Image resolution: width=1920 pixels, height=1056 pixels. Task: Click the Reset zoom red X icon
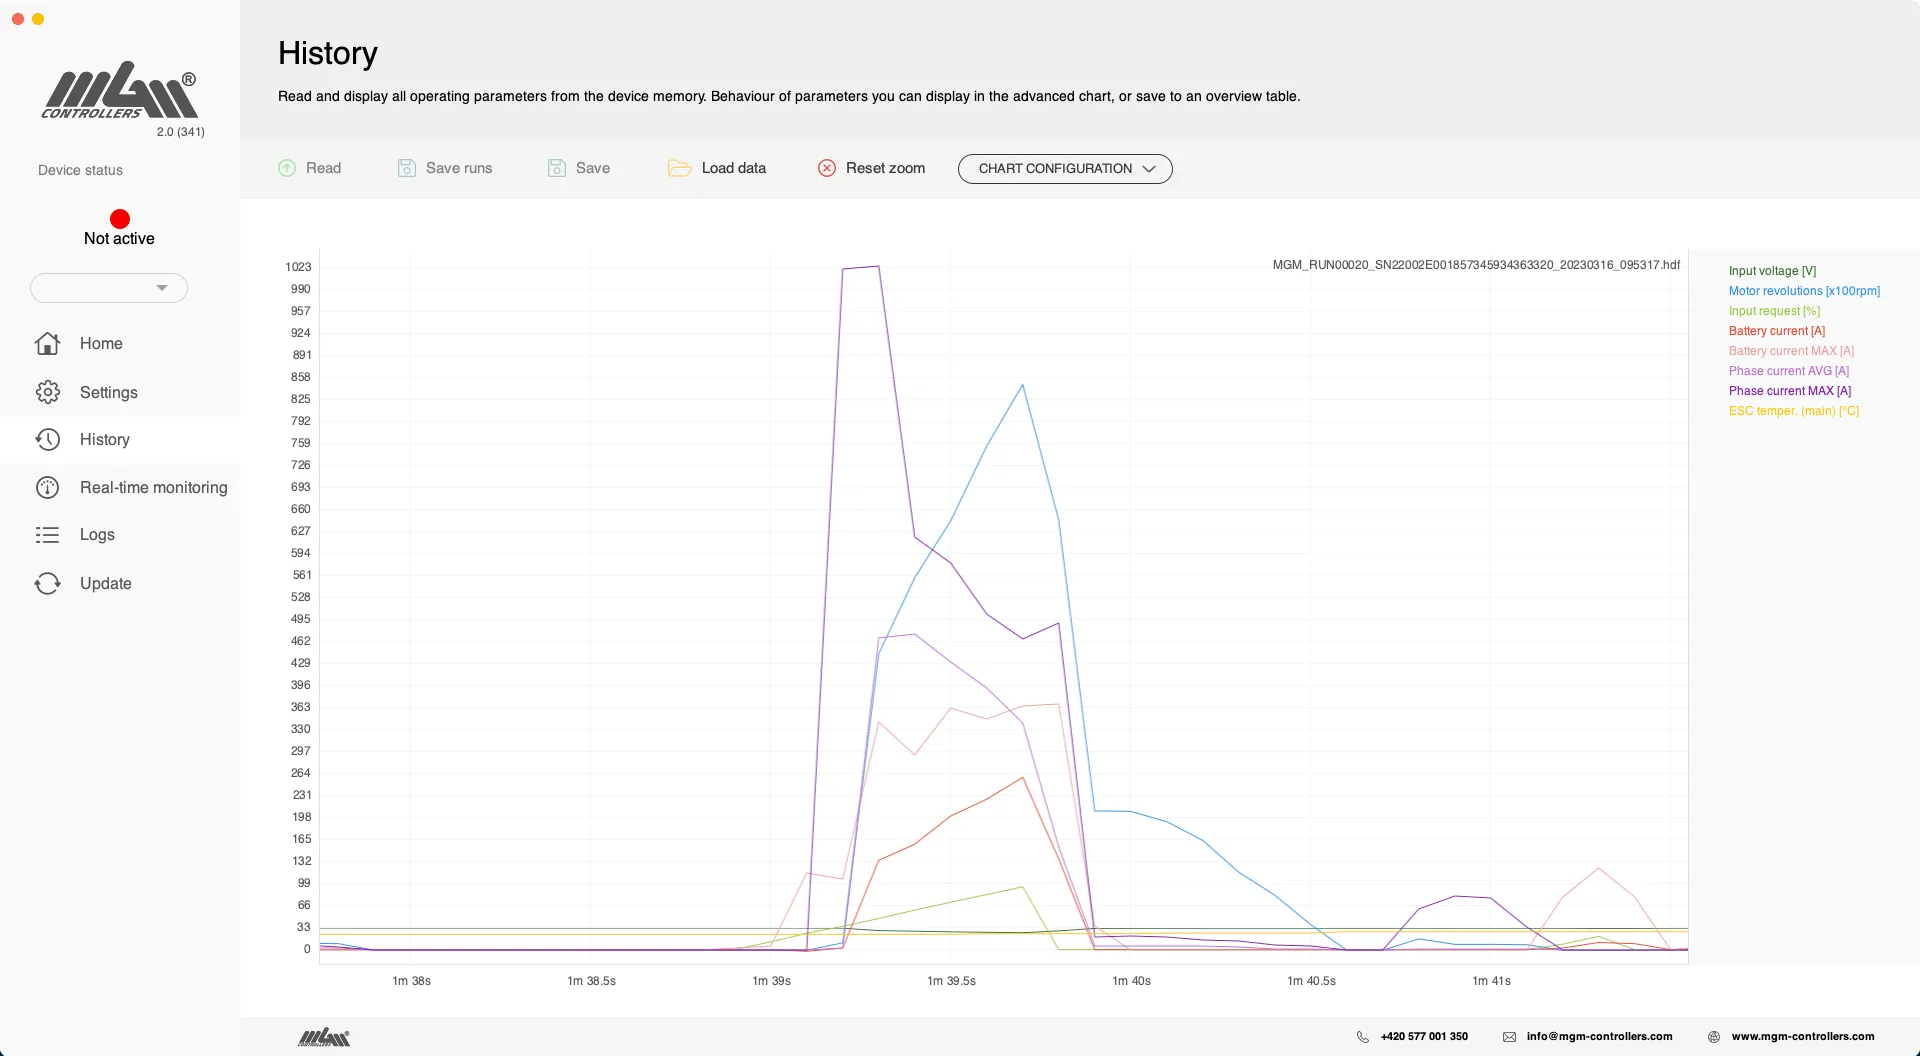click(827, 168)
